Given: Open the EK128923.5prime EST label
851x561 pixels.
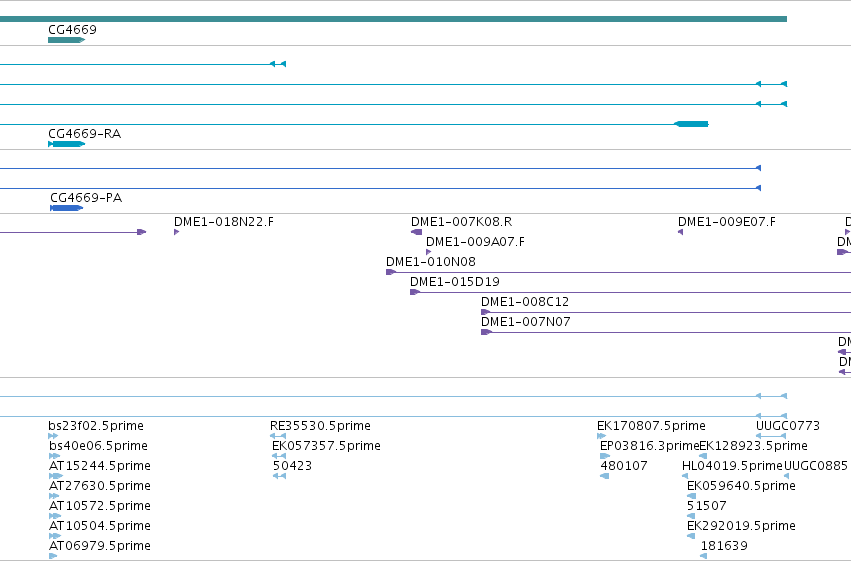Looking at the screenshot, I should click(x=753, y=445).
